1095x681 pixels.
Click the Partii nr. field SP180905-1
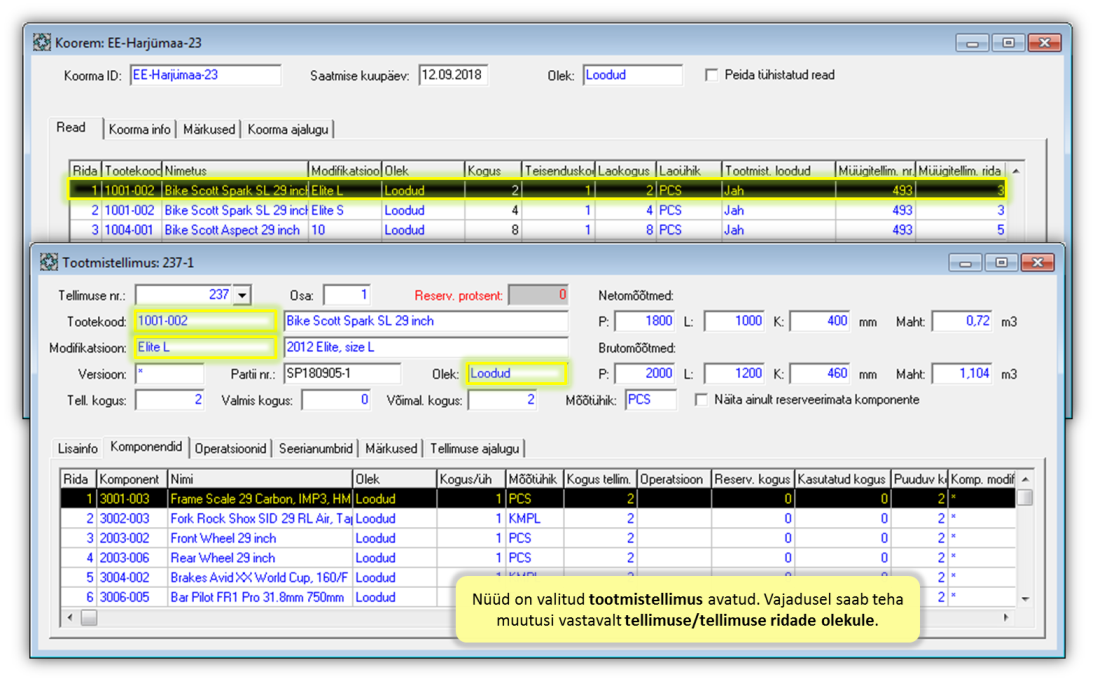tap(342, 374)
